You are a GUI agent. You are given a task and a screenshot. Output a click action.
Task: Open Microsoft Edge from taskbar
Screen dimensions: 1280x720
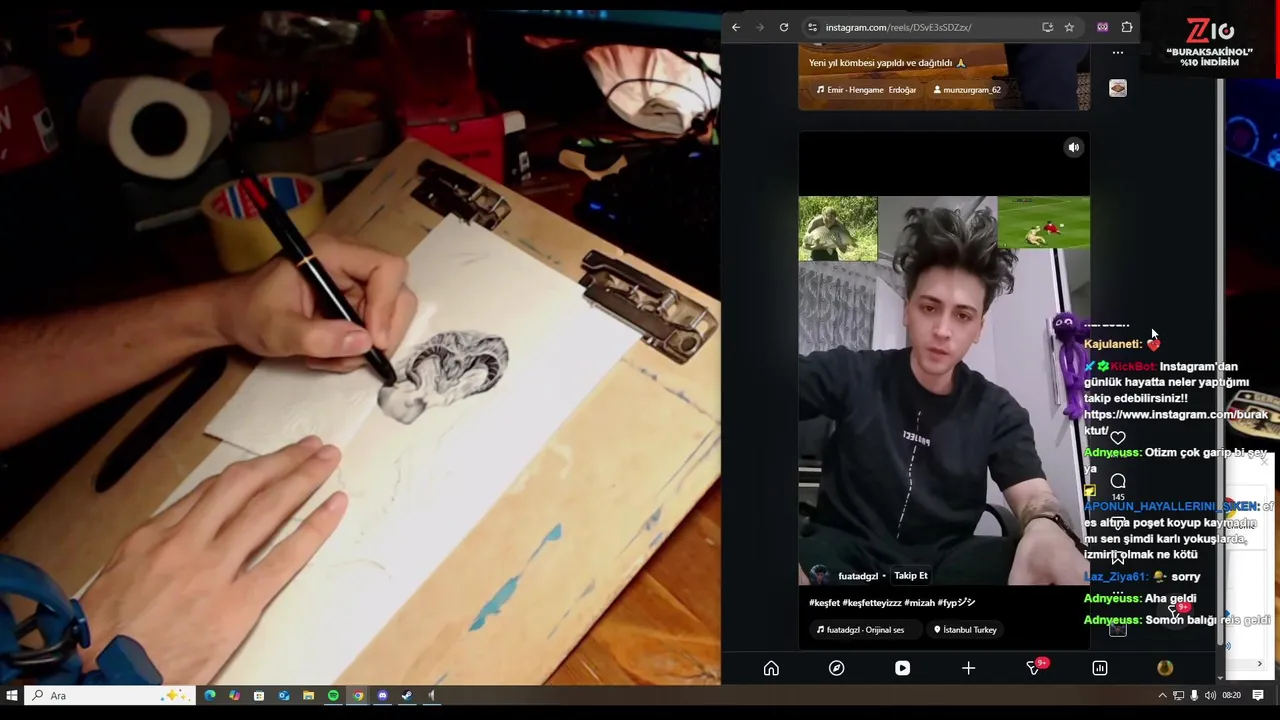coord(209,696)
